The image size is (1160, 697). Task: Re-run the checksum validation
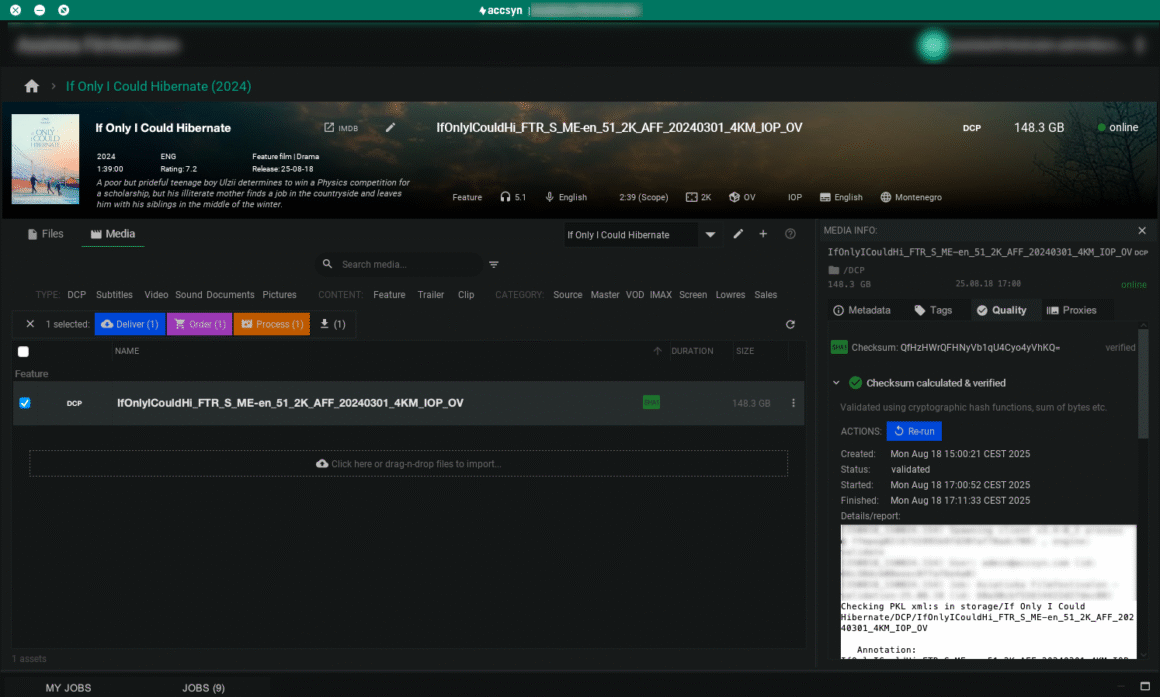[914, 431]
